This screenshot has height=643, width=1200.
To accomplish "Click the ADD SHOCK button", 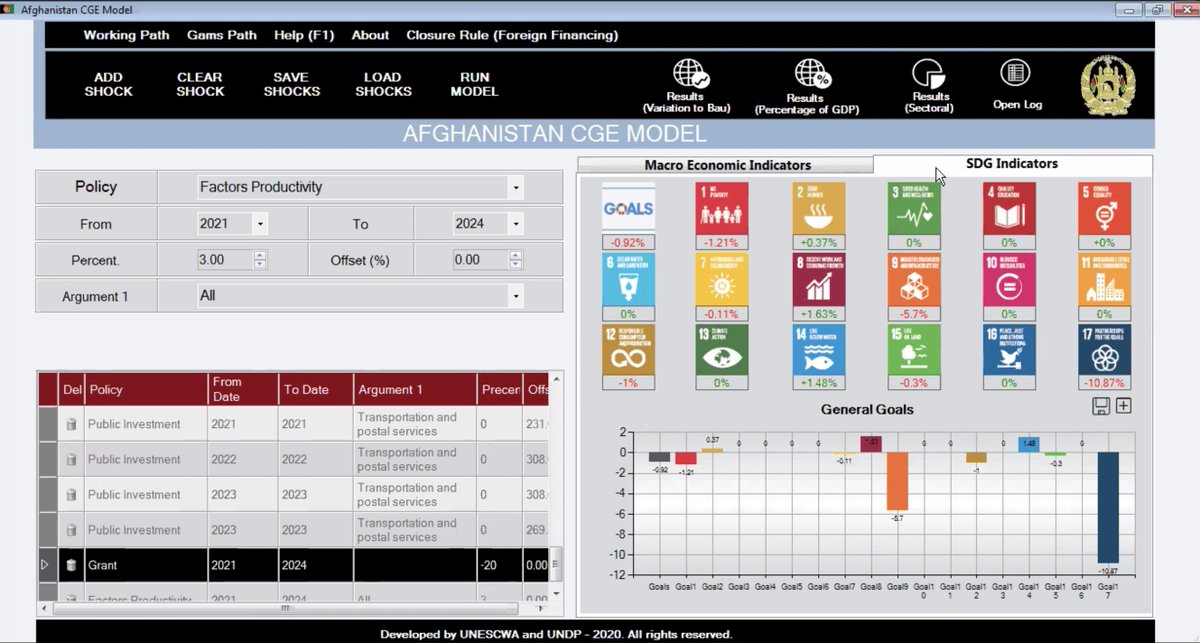I will [x=108, y=84].
